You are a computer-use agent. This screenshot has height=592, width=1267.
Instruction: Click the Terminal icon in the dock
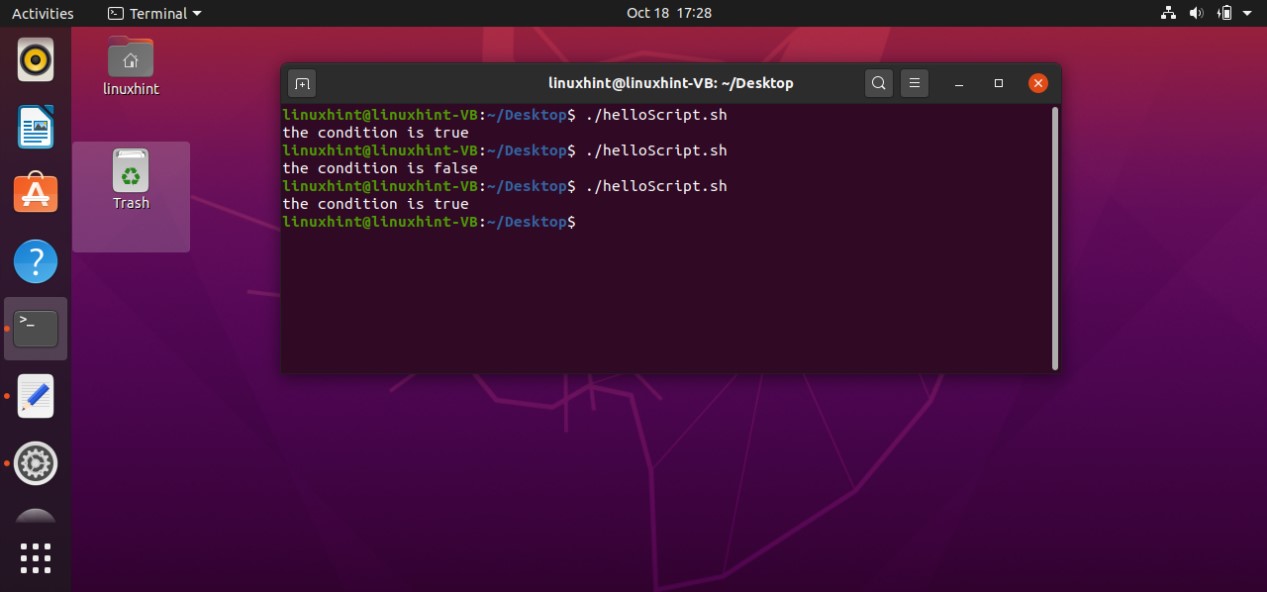pyautogui.click(x=35, y=328)
